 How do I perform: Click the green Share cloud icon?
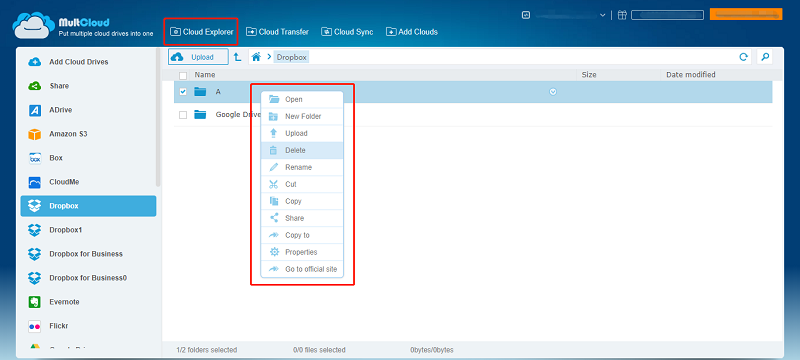click(34, 86)
